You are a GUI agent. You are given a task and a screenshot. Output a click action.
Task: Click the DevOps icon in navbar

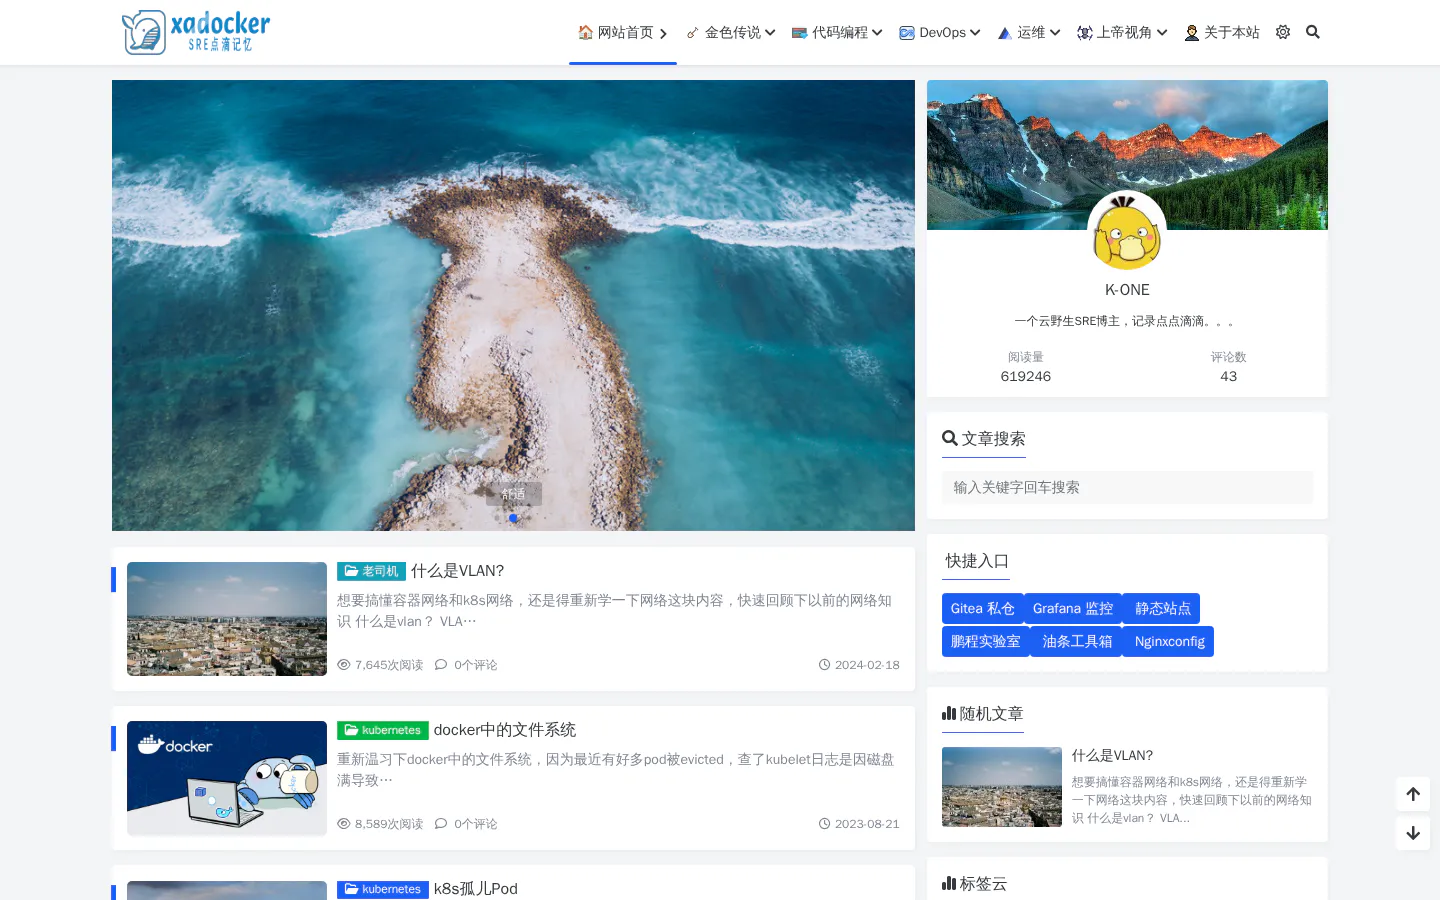(x=907, y=33)
